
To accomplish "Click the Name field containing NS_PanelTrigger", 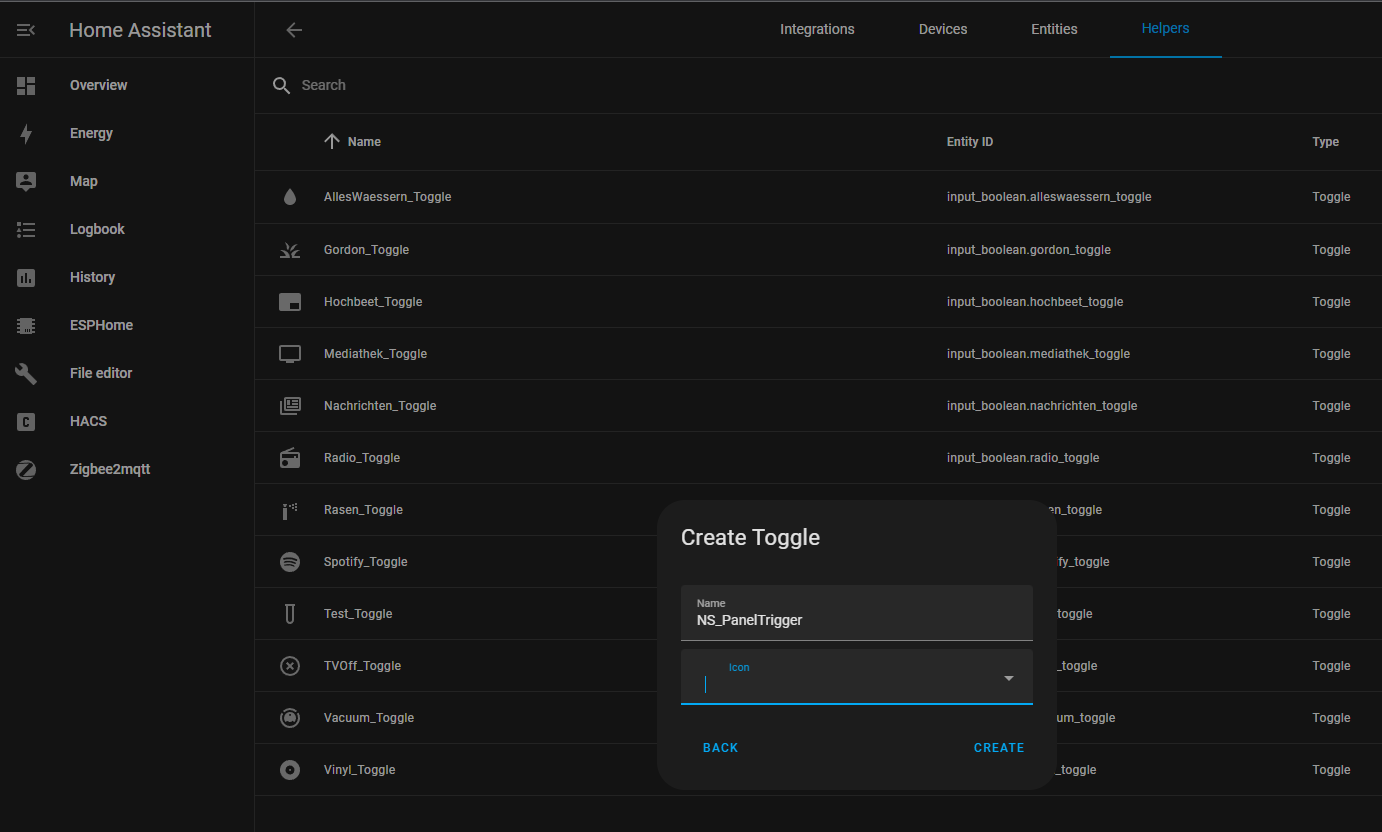I will (857, 619).
